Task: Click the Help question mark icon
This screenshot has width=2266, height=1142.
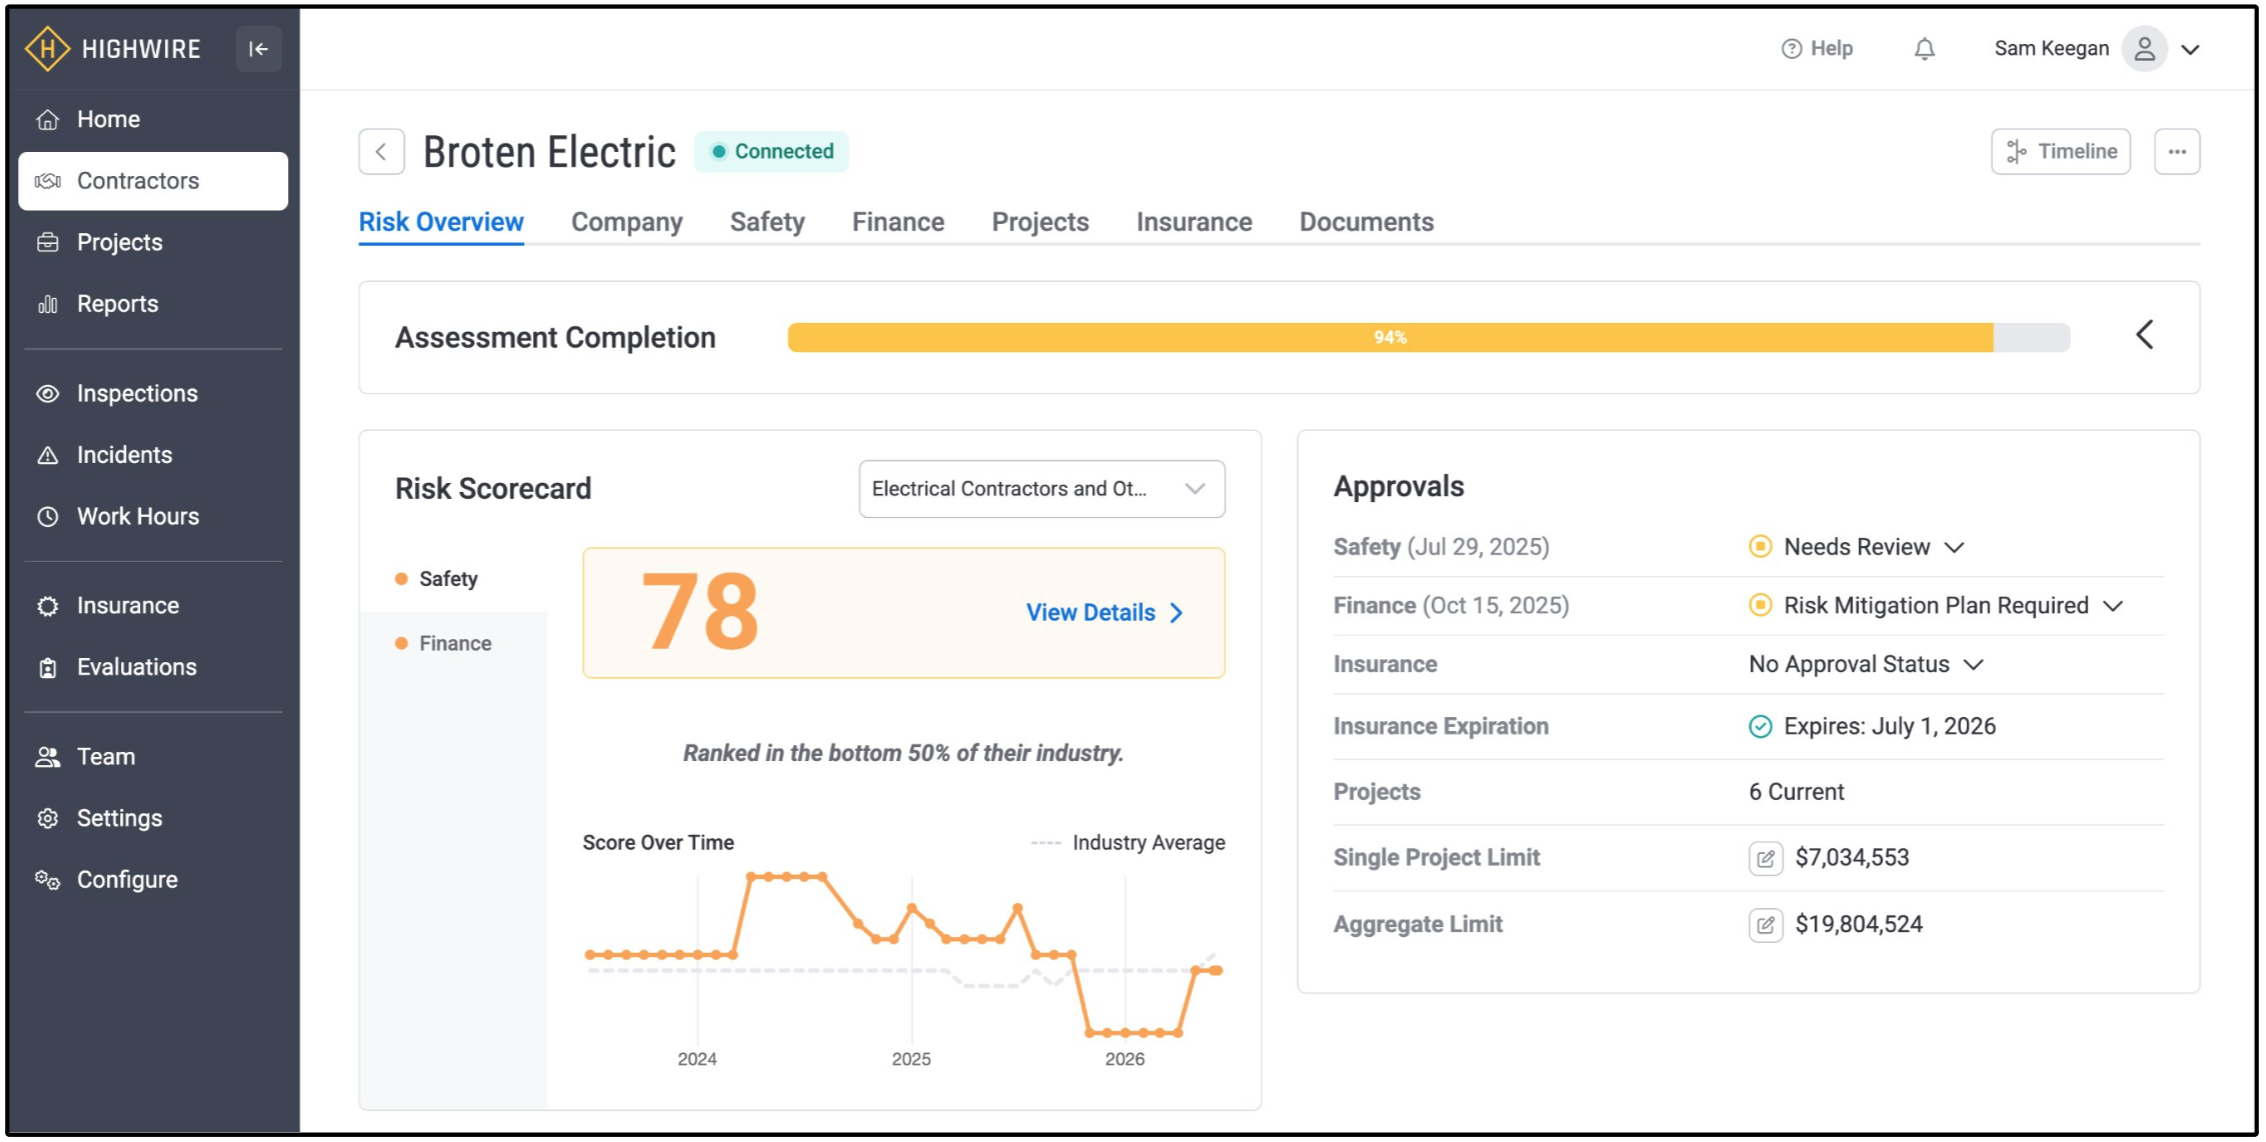Action: pyautogui.click(x=1791, y=49)
